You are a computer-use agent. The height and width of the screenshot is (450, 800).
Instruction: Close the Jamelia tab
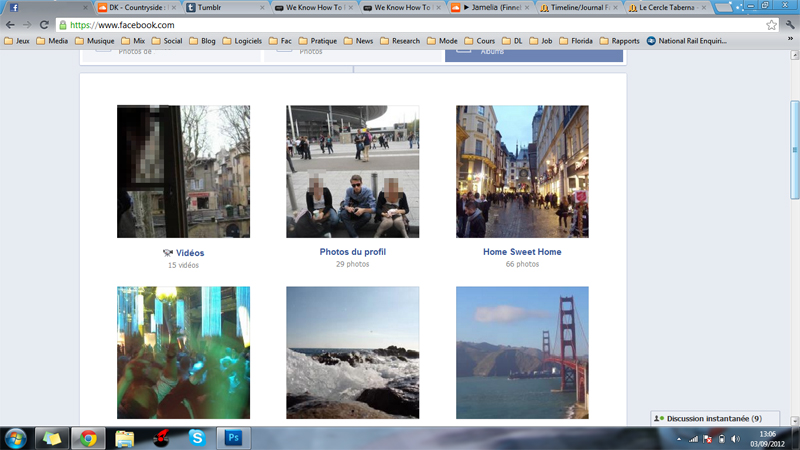pyautogui.click(x=527, y=8)
